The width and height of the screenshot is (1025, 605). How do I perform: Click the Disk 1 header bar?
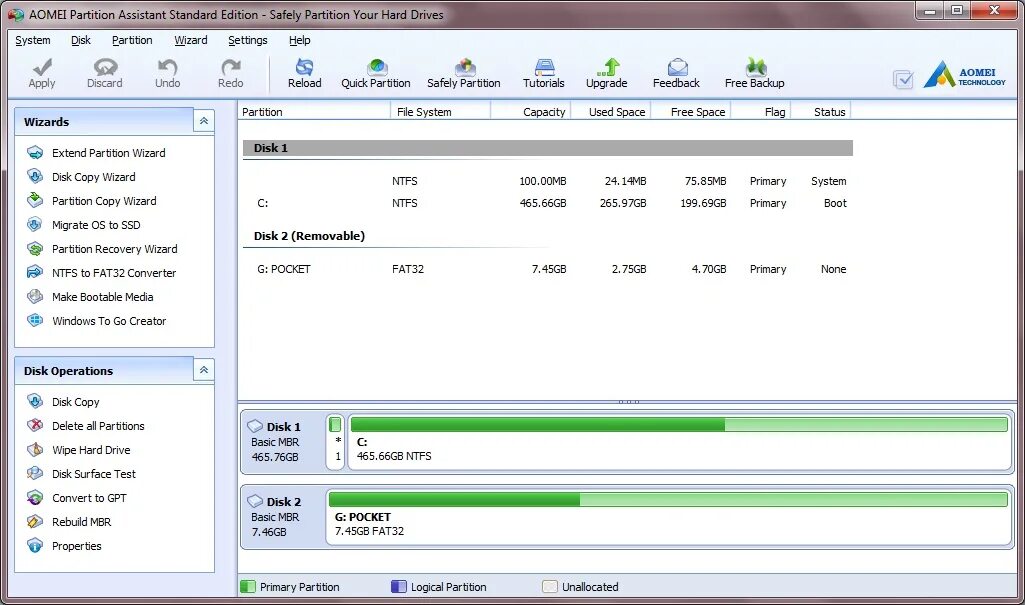[x=548, y=148]
